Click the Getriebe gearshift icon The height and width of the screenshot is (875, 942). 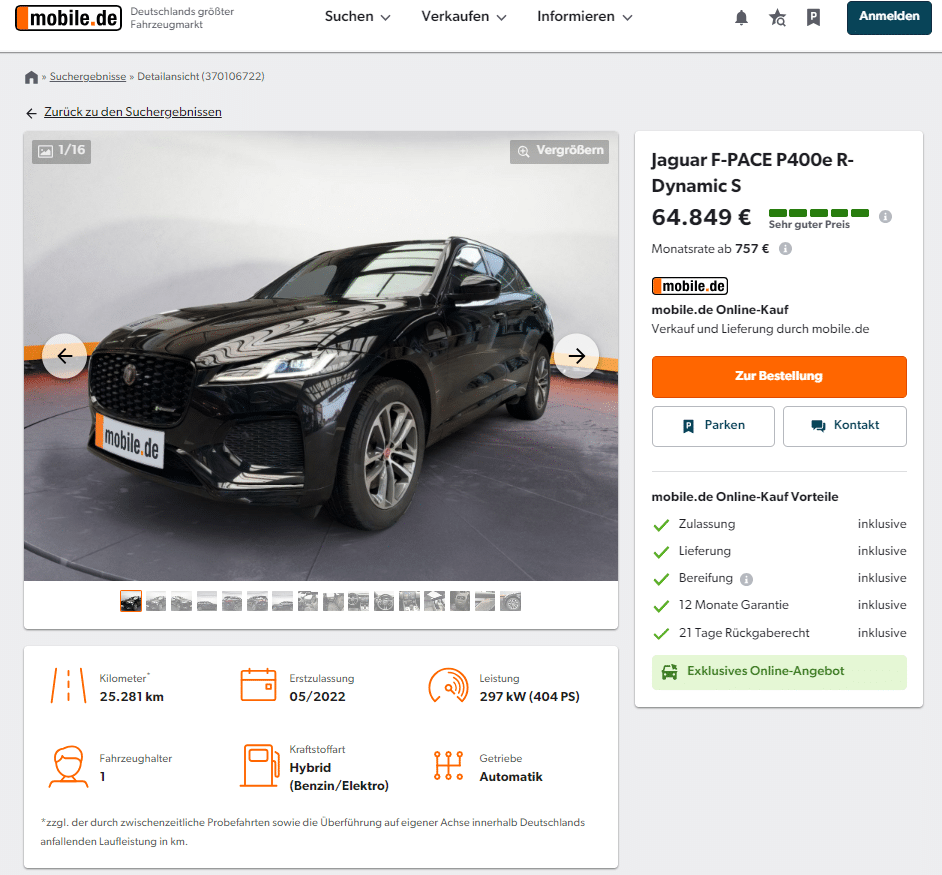[449, 766]
